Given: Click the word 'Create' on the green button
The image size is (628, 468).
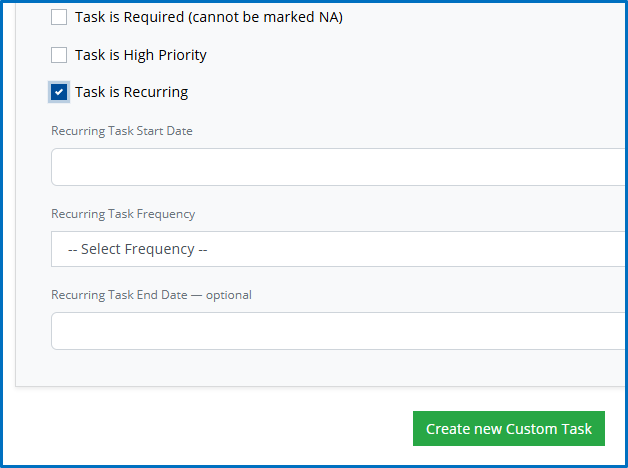Looking at the screenshot, I should point(448,429).
